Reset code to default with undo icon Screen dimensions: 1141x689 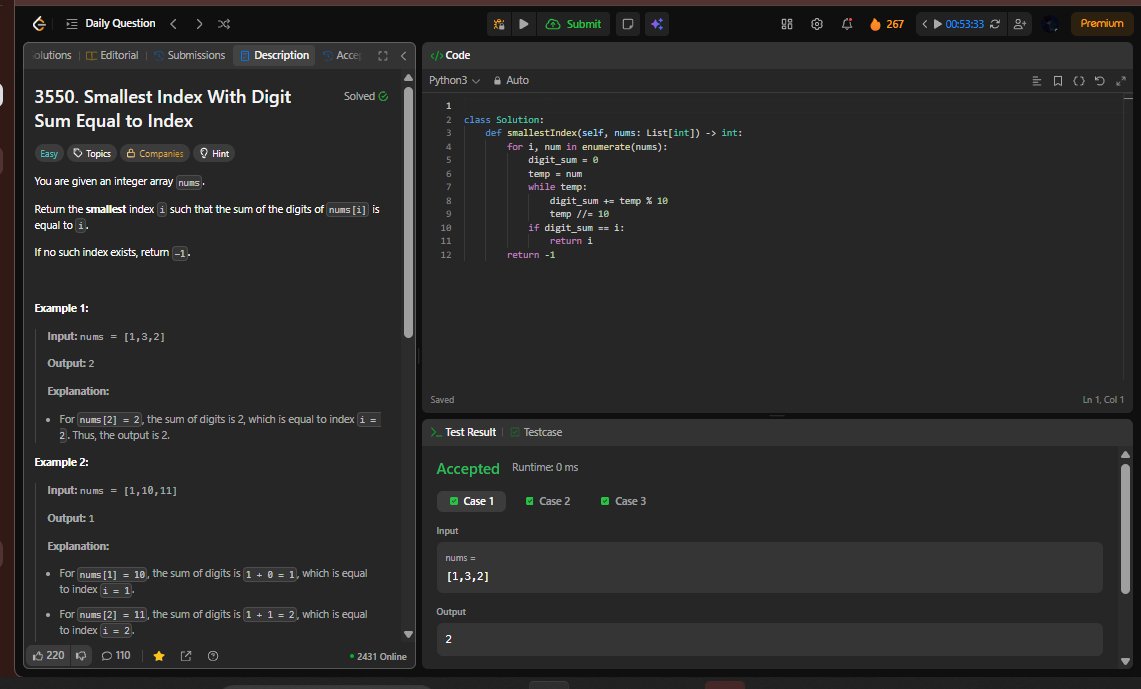tap(1100, 81)
